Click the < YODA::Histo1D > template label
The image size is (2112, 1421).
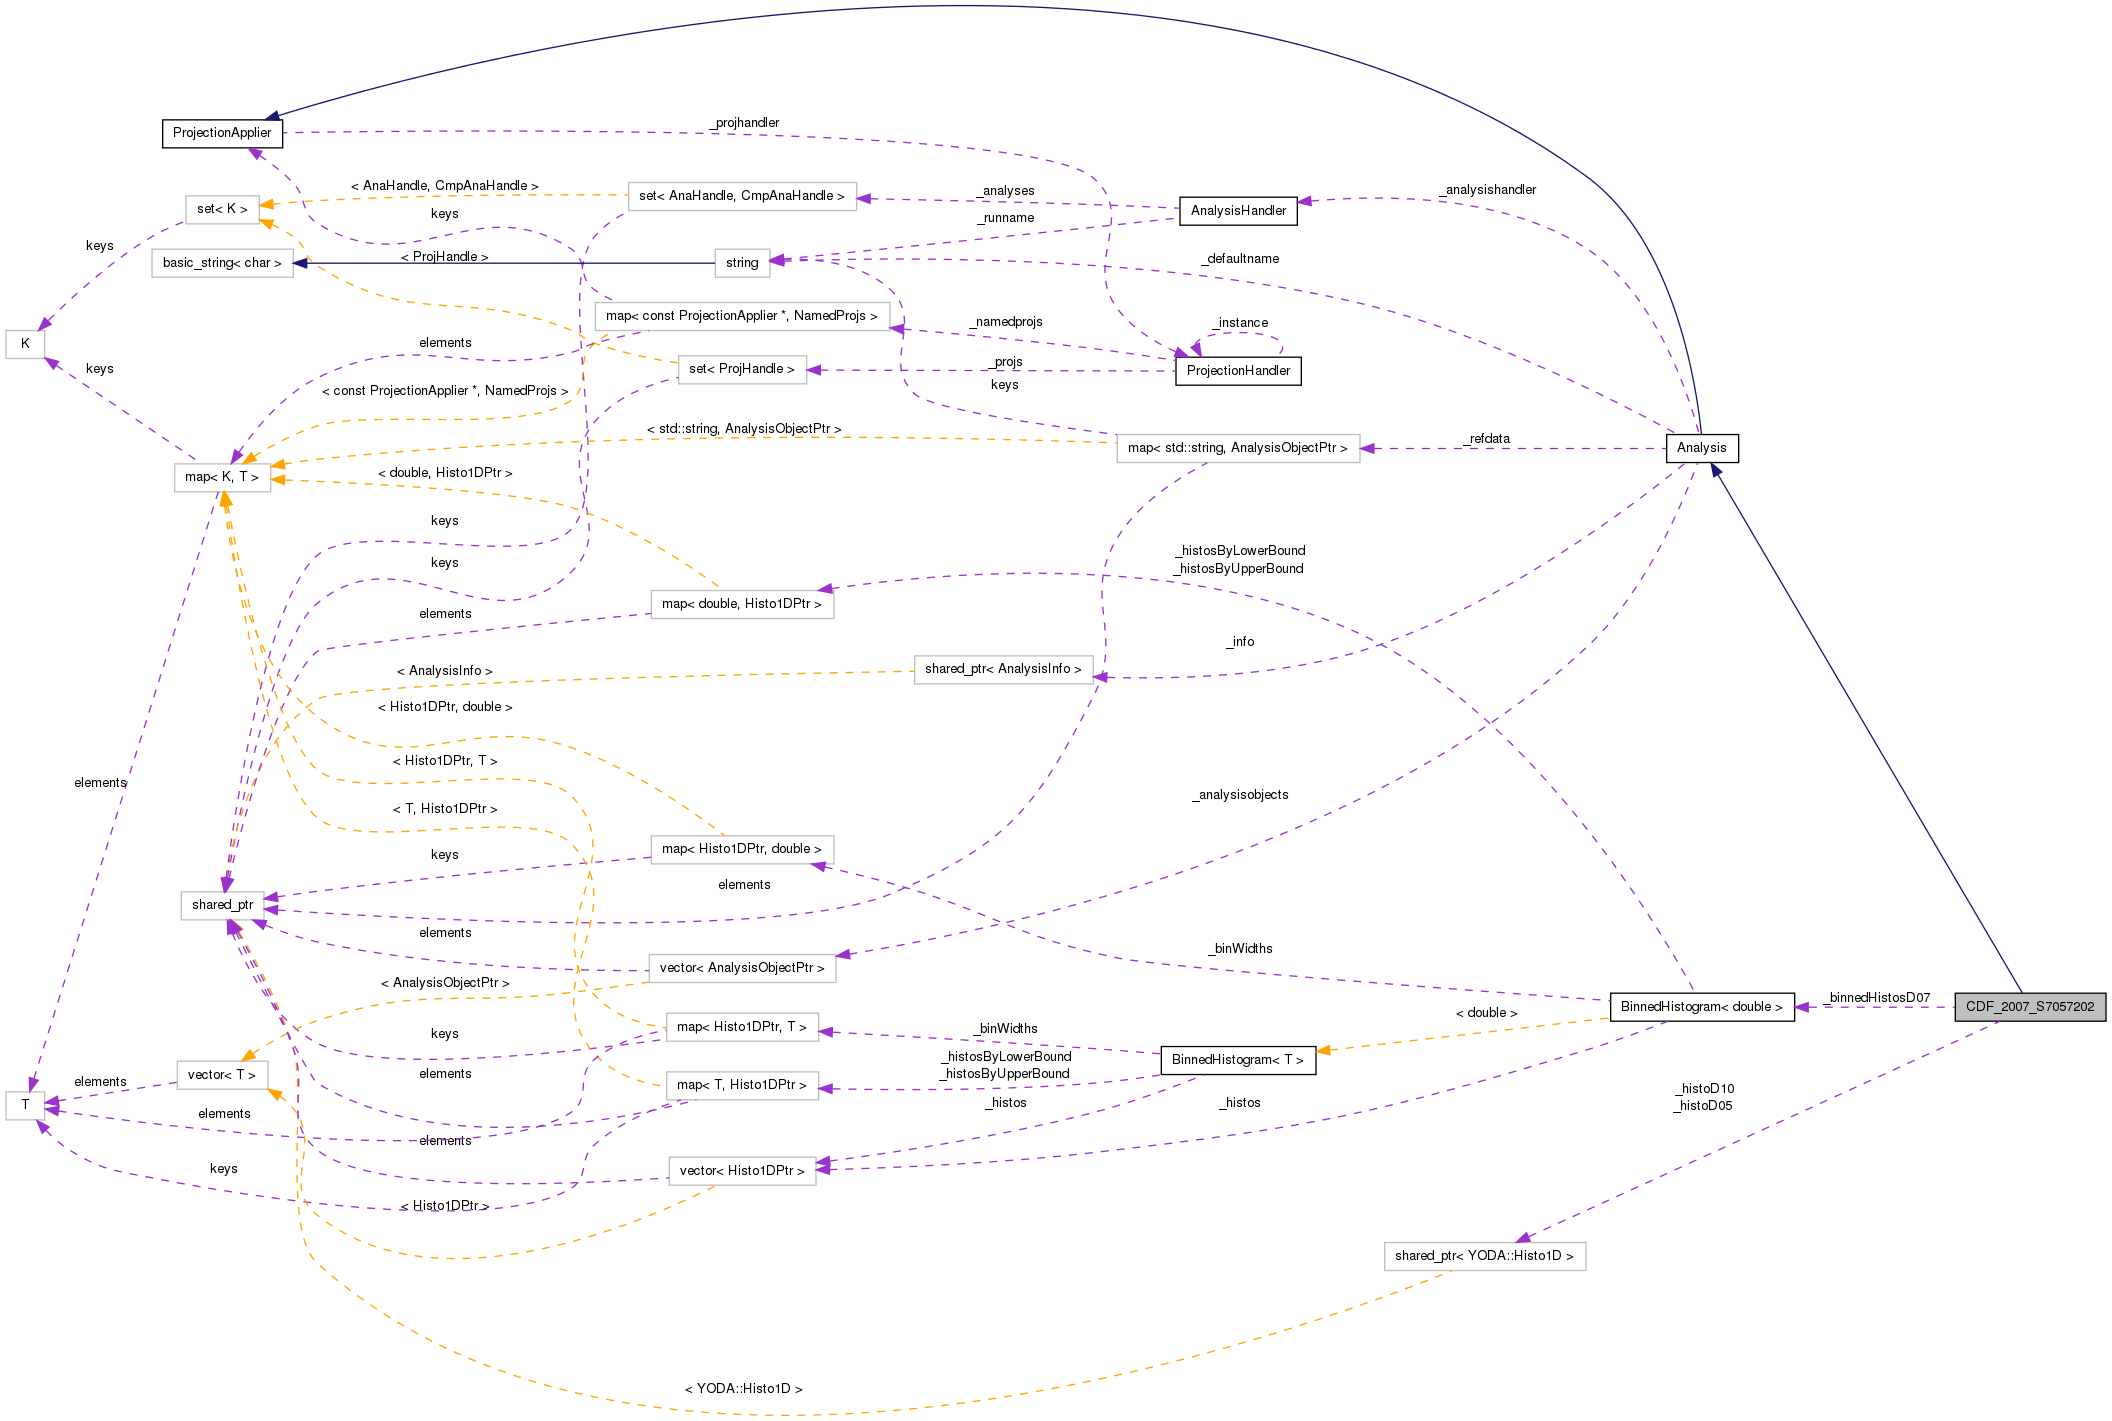click(x=744, y=1389)
